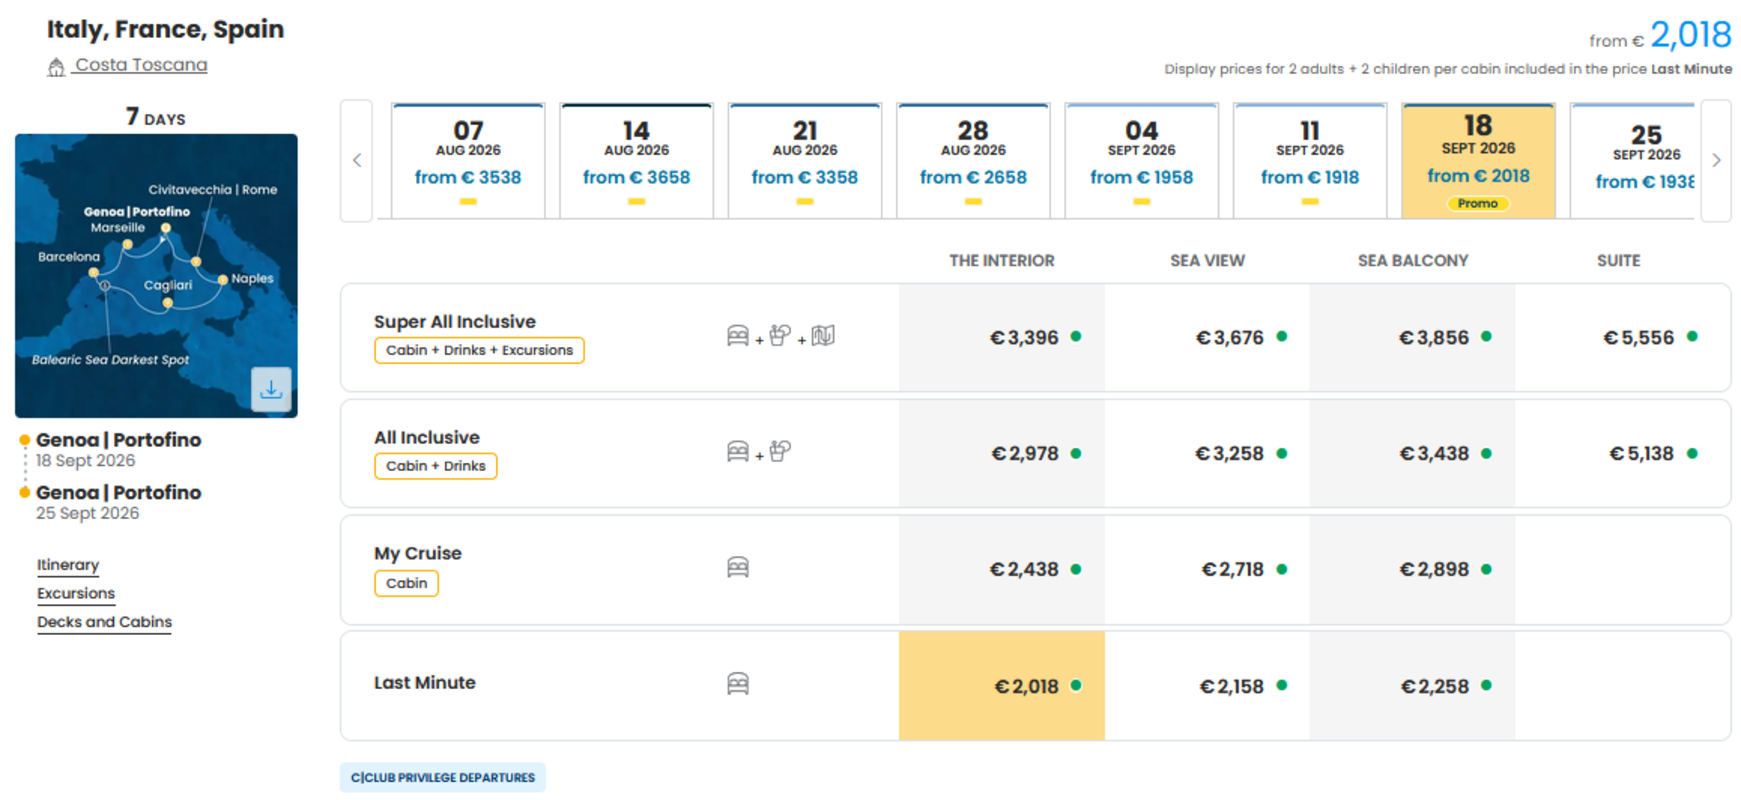Click Italy, France, Spain cruise title

pyautogui.click(x=166, y=29)
